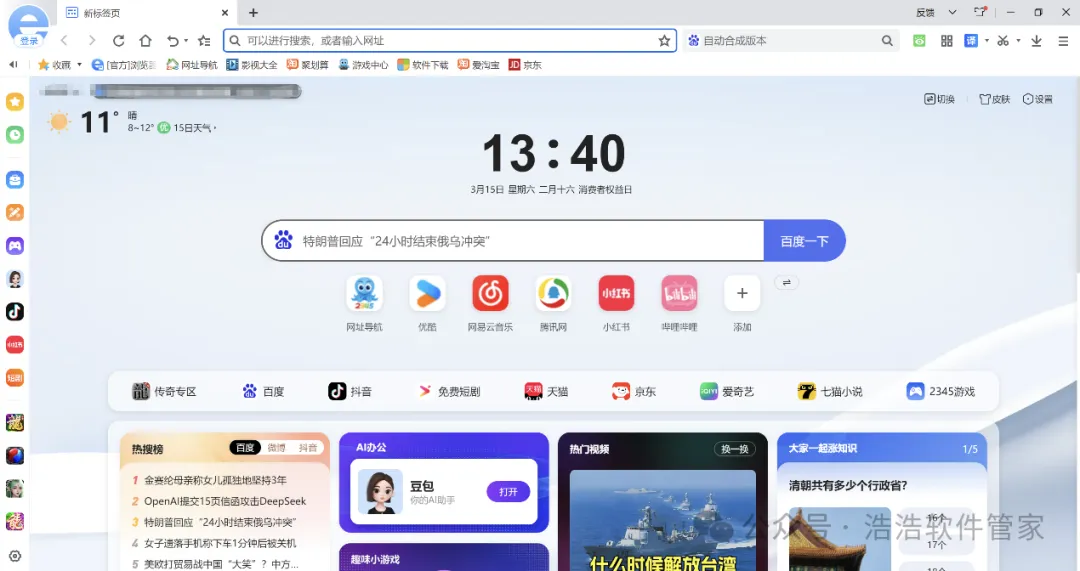This screenshot has width=1080, height=571.
Task: Open the 腾讯网 shortcut icon
Action: [x=553, y=293]
